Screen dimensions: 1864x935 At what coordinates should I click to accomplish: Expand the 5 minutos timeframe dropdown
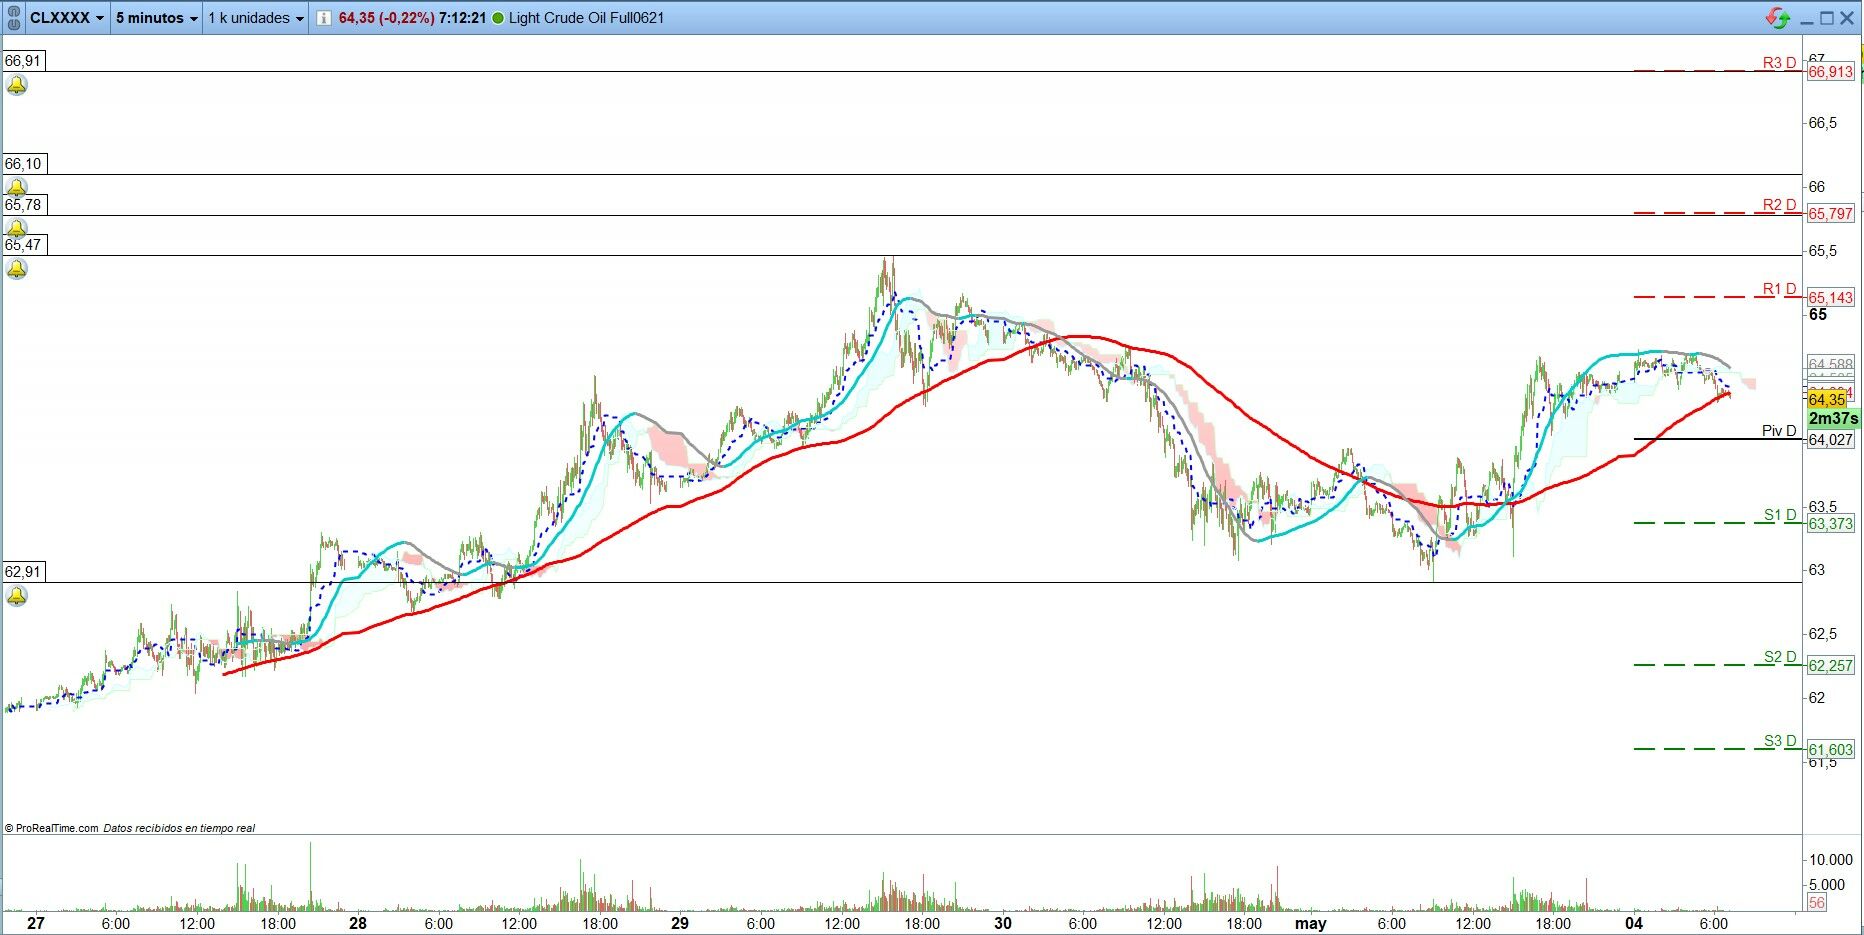(156, 18)
